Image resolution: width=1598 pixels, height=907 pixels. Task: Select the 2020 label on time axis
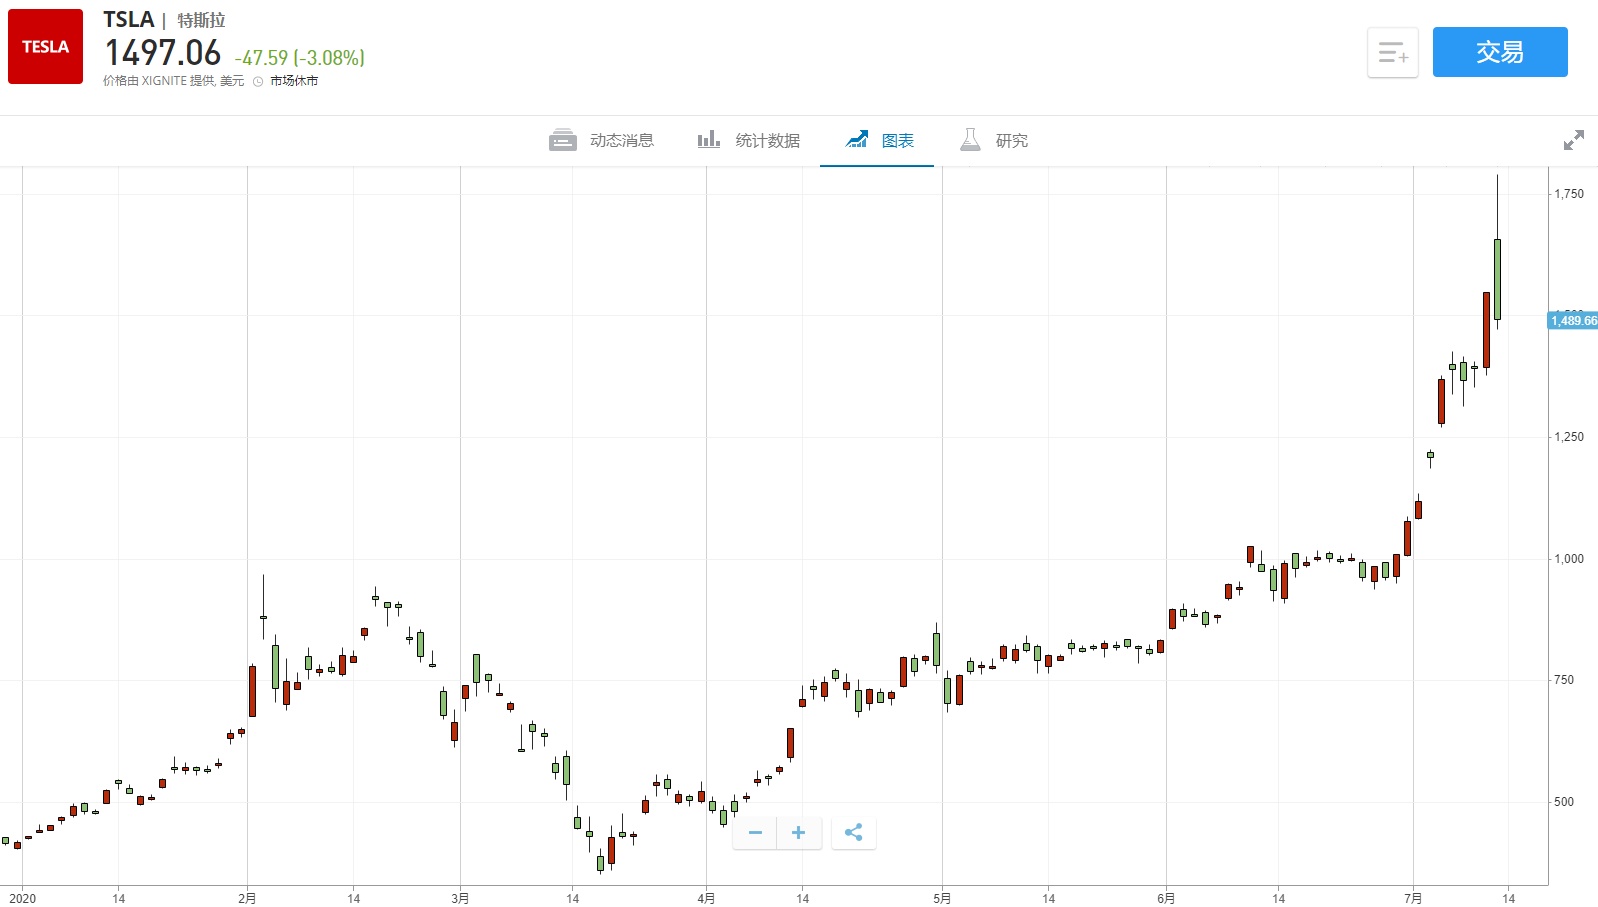pyautogui.click(x=22, y=898)
